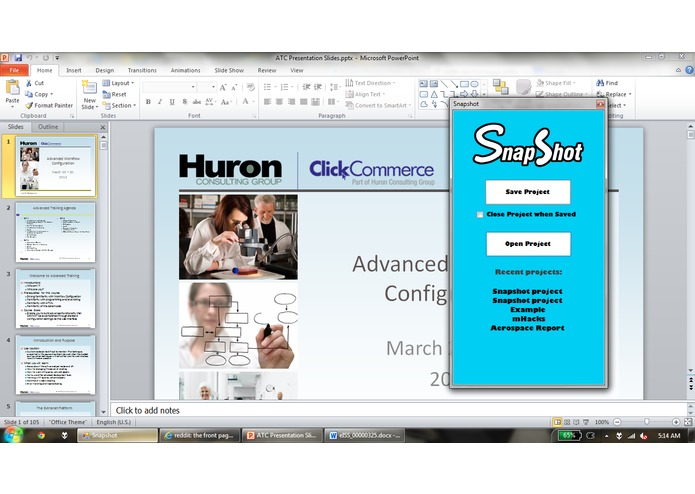The width and height of the screenshot is (695, 494).
Task: Center the text in Paragraph group
Action: point(279,102)
